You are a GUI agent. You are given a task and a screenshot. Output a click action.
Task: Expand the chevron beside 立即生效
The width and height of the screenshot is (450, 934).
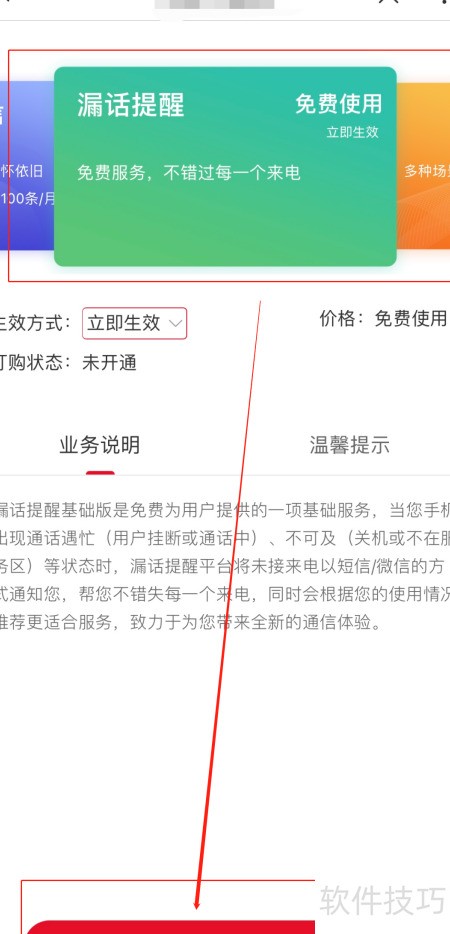click(x=175, y=323)
